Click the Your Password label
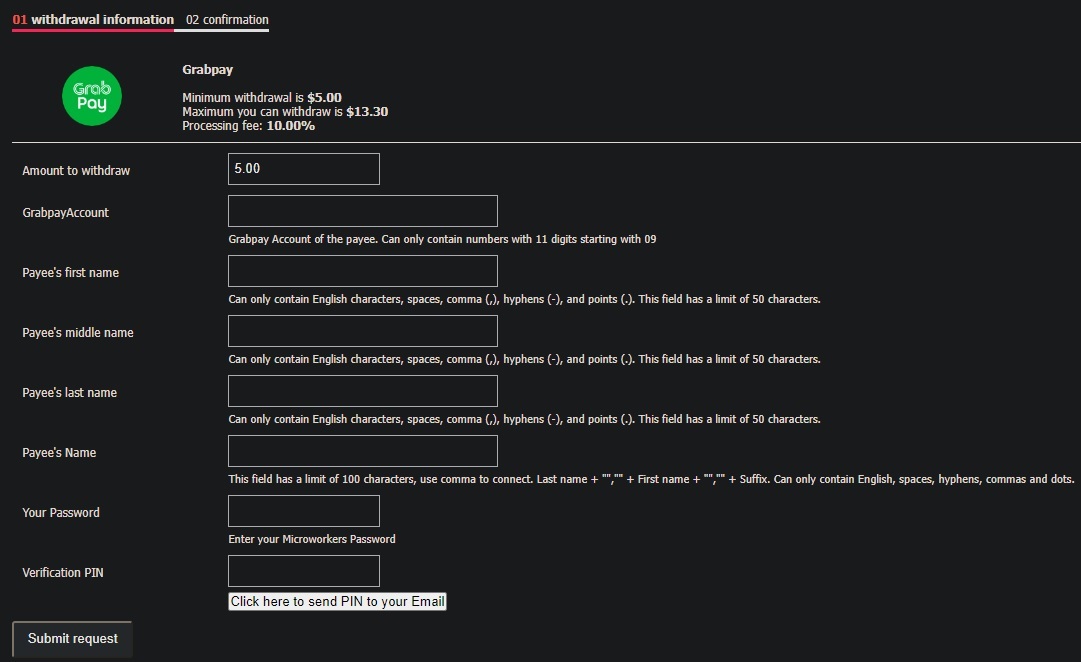 coord(61,513)
